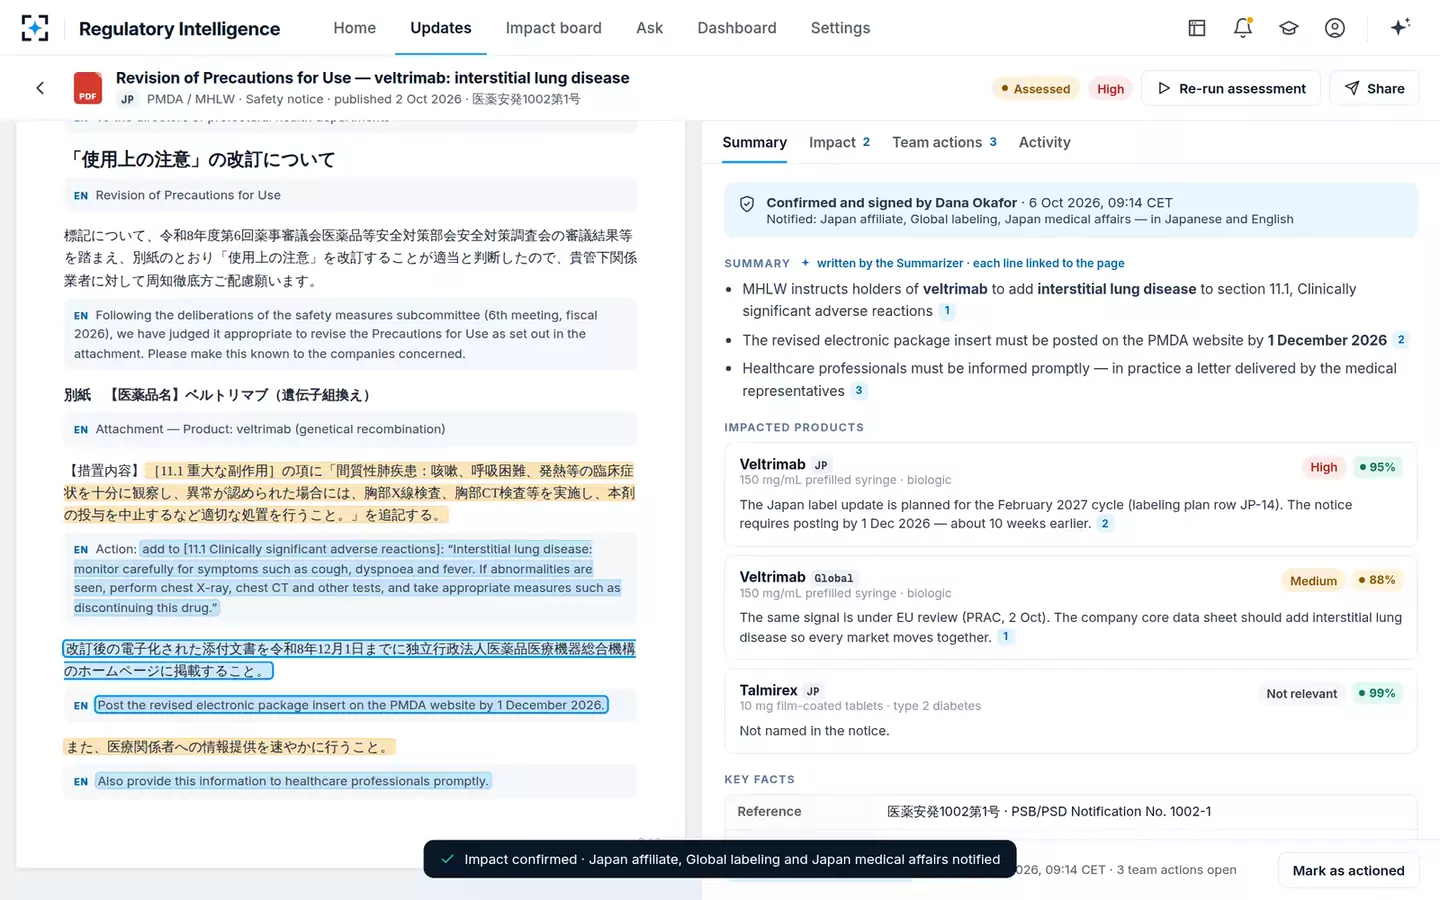Click the Share button
Screen dimensions: 1440x900
coord(1374,88)
